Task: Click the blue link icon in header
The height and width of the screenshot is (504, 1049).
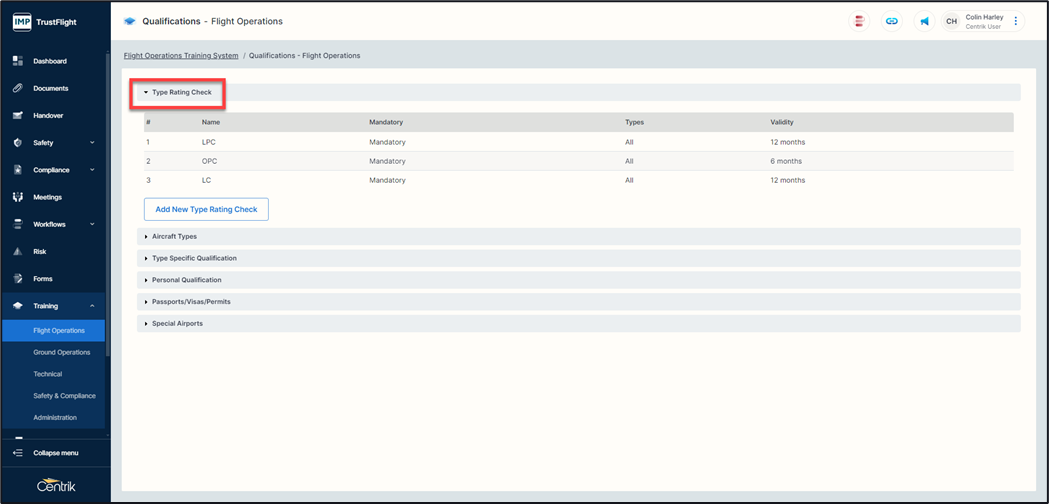Action: tap(892, 21)
